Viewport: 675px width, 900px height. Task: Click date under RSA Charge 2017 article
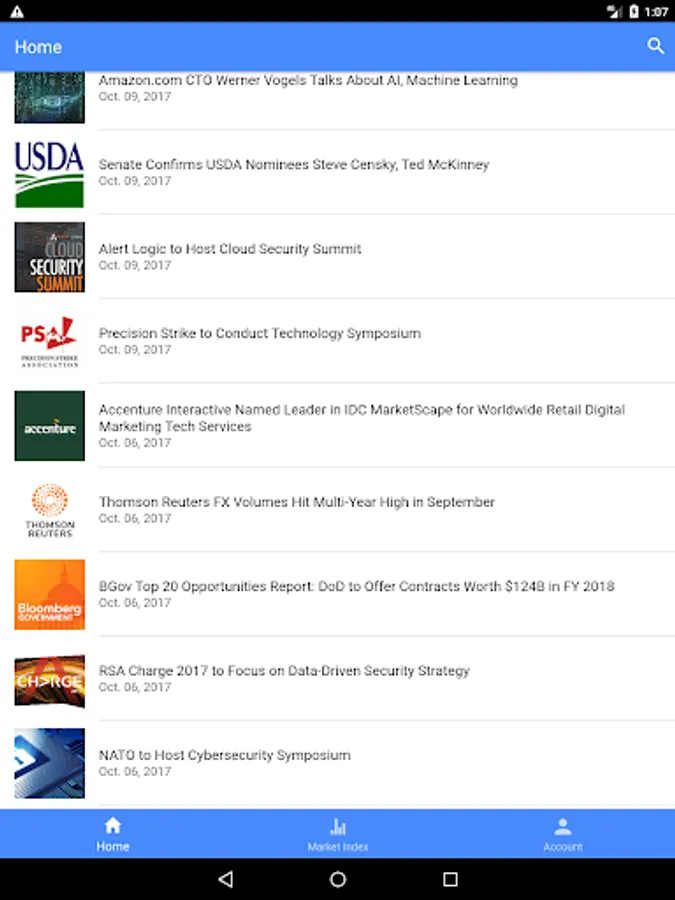[135, 687]
